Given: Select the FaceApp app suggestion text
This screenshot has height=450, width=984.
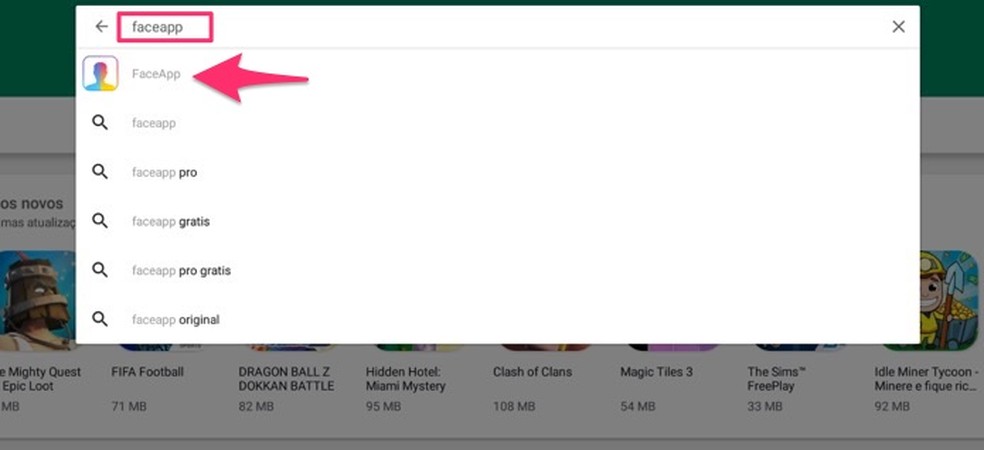Looking at the screenshot, I should [x=156, y=74].
